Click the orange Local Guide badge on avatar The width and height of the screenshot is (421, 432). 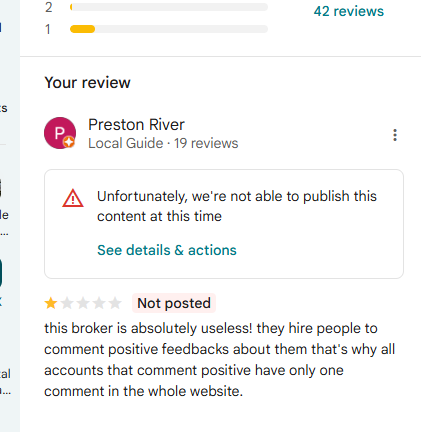(69, 142)
